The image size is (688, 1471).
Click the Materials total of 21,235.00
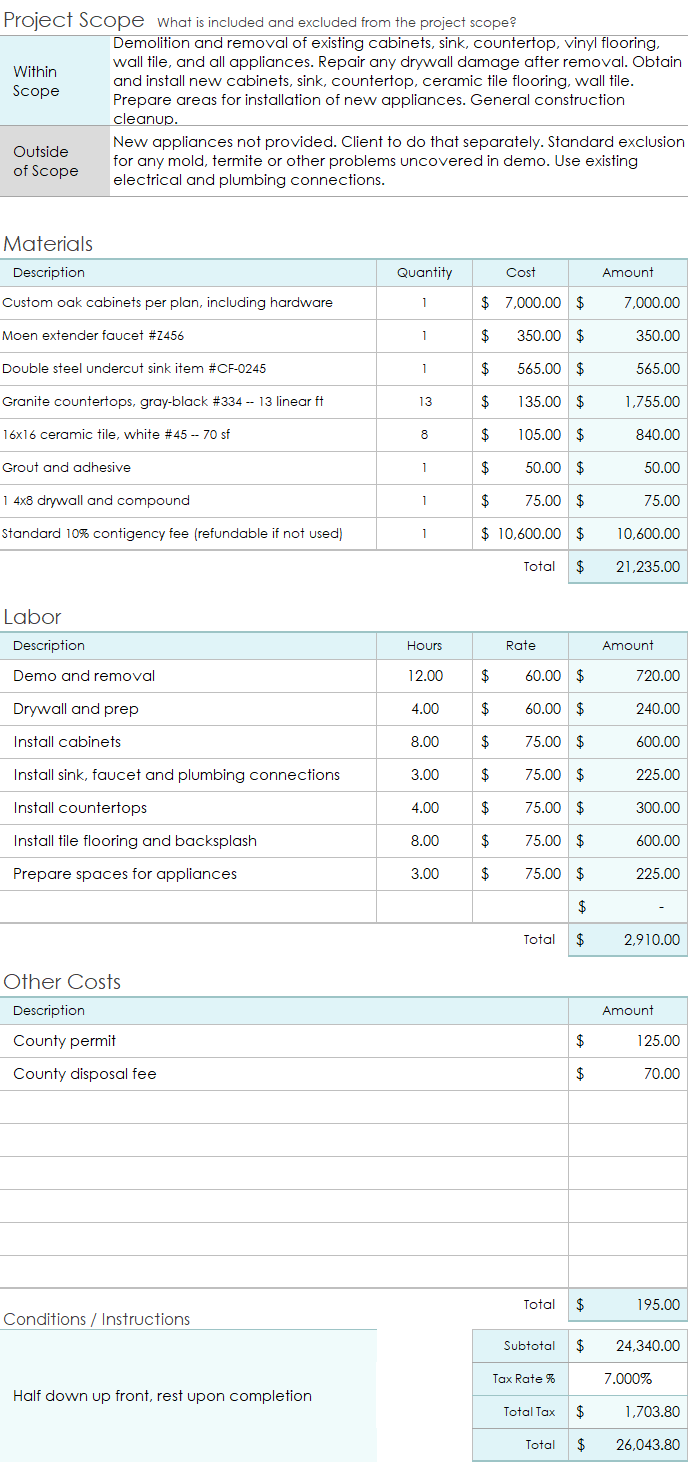click(628, 567)
